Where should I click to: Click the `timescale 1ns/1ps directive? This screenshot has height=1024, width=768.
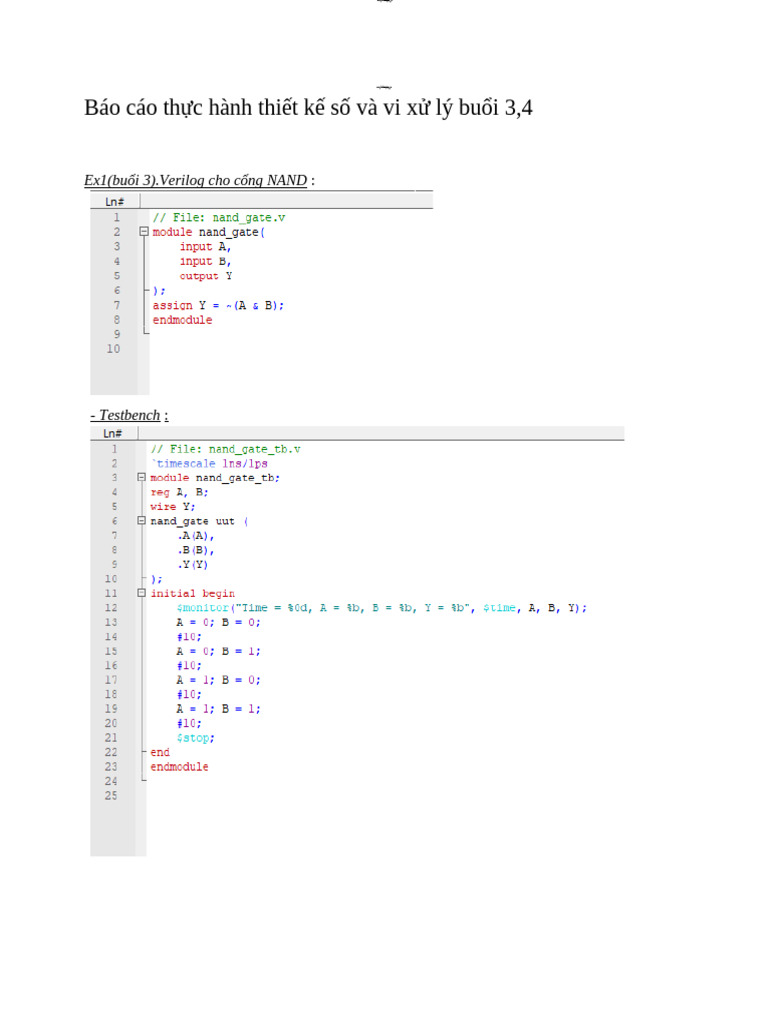(x=209, y=464)
